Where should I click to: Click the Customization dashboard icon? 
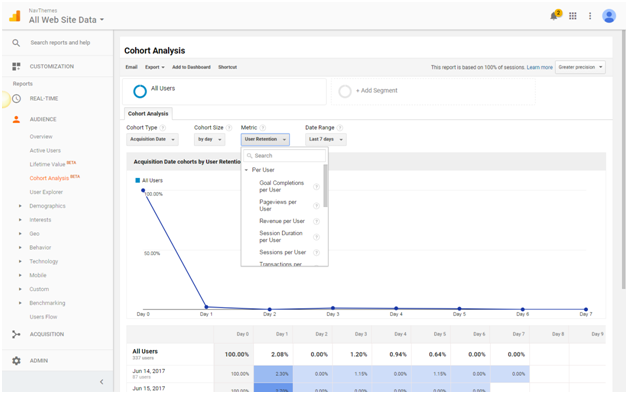point(16,66)
